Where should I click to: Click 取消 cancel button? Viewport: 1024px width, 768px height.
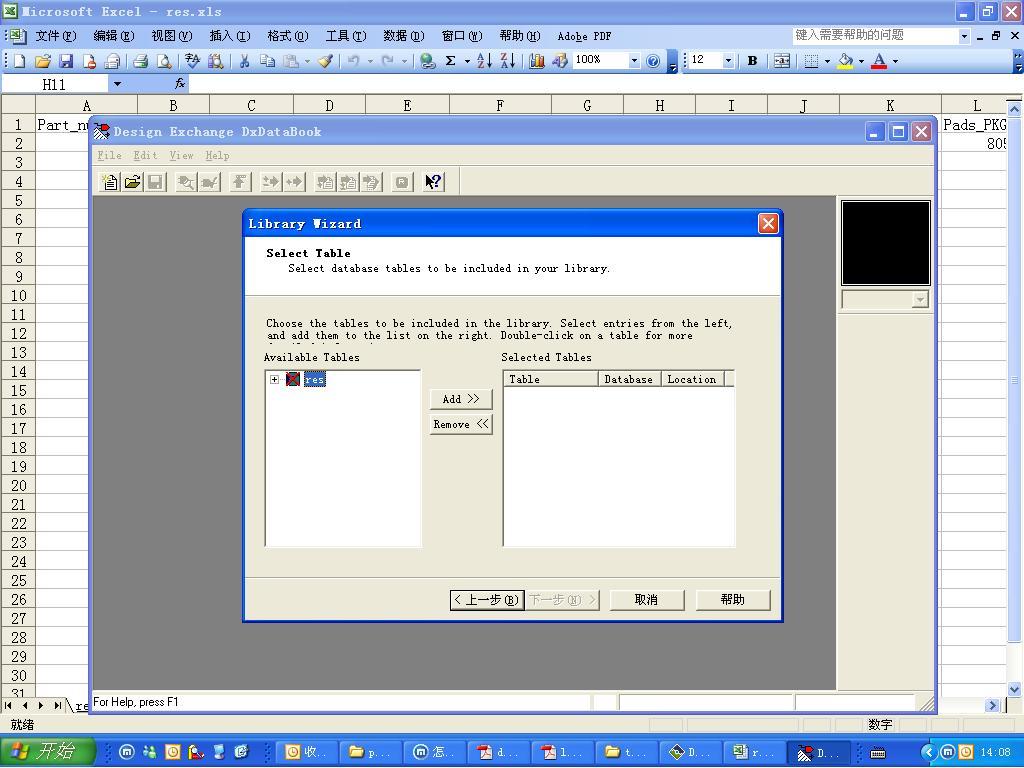click(x=647, y=600)
